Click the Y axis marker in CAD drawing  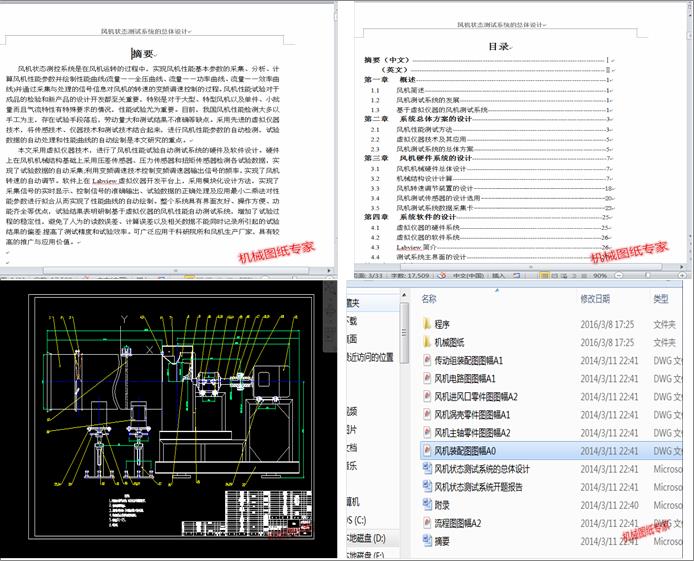tap(124, 319)
